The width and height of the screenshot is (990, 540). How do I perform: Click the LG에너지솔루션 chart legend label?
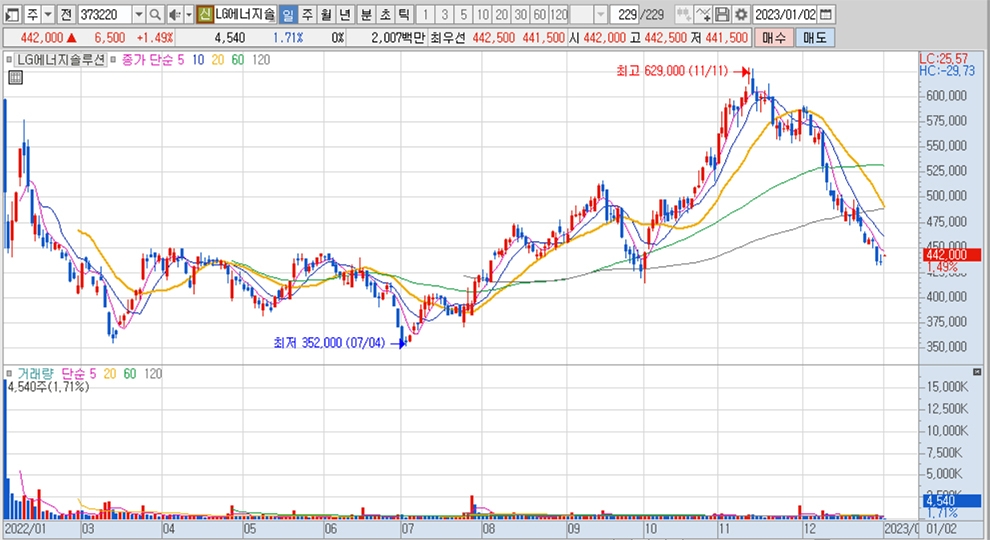point(61,59)
